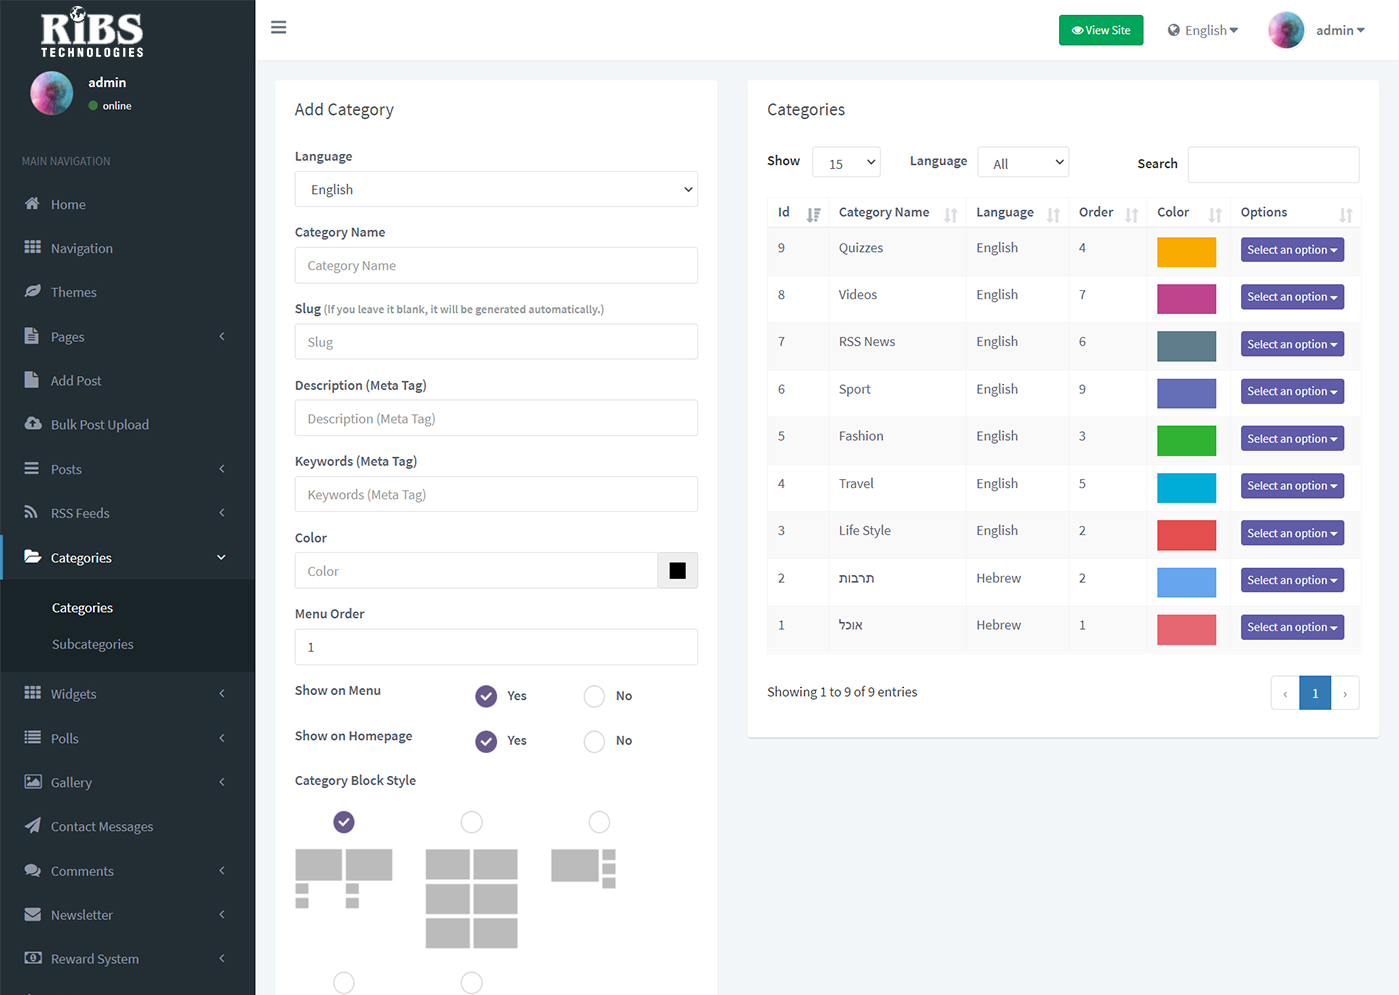Click the Gallery image icon
This screenshot has width=1399, height=995.
point(32,782)
